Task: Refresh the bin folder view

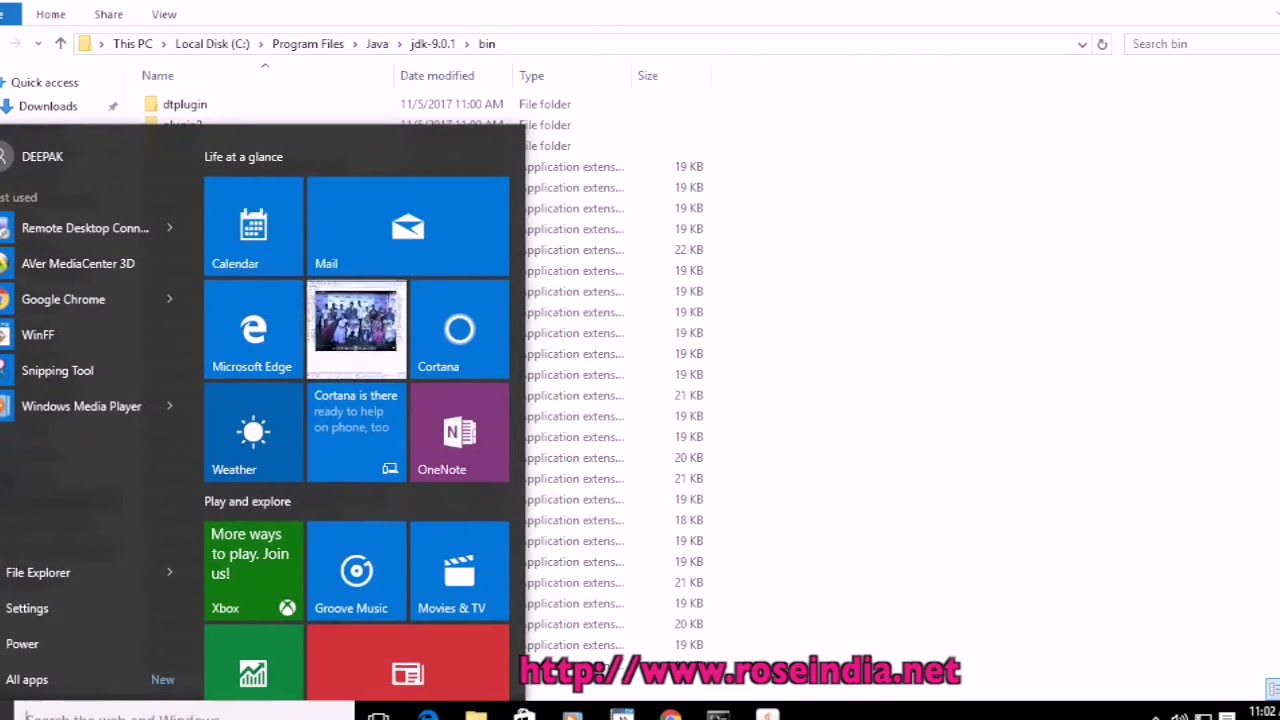Action: coord(1102,44)
